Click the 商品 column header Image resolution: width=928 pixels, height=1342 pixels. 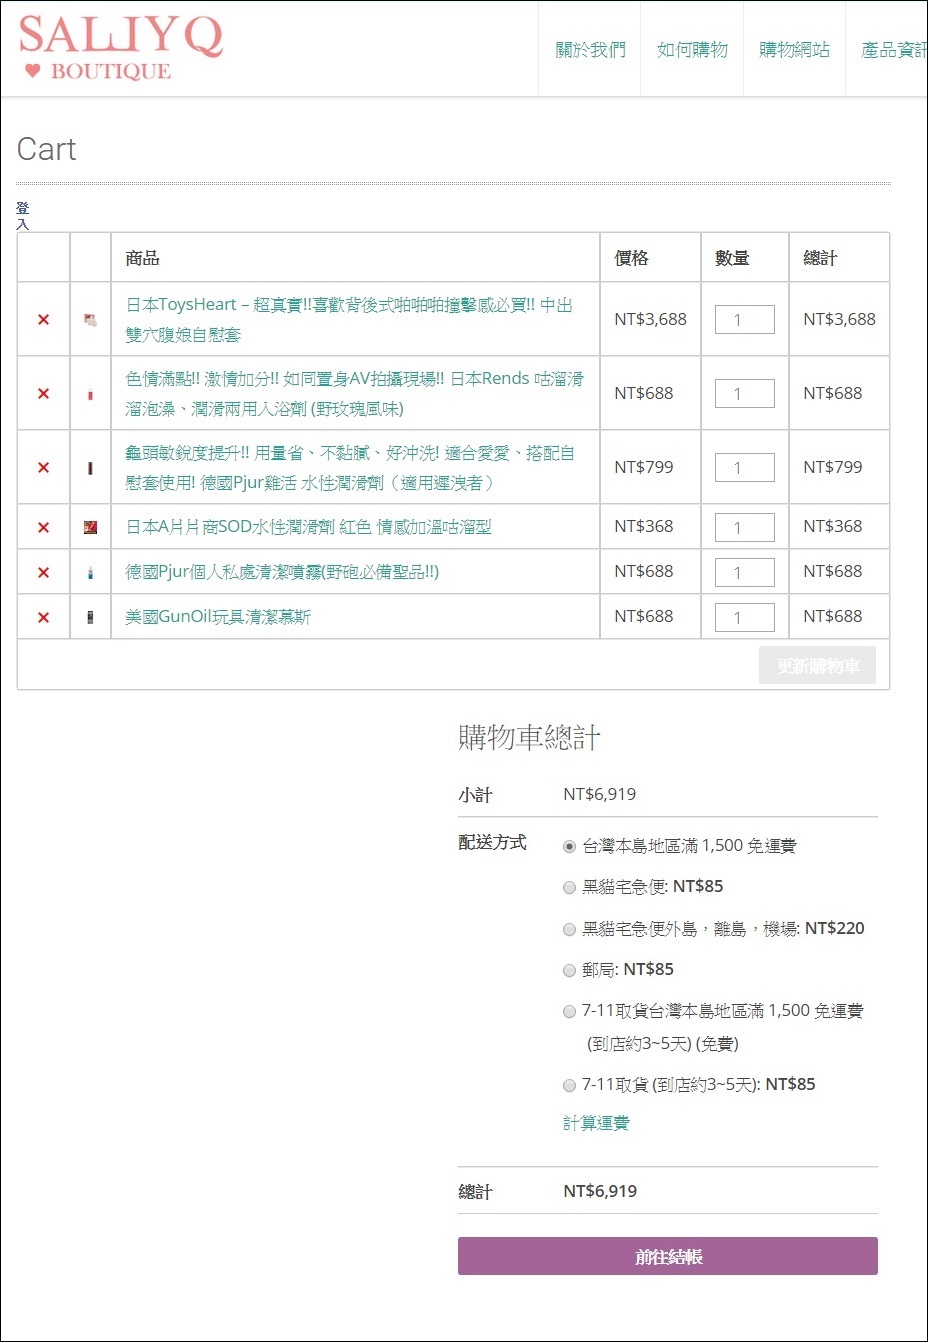(142, 258)
